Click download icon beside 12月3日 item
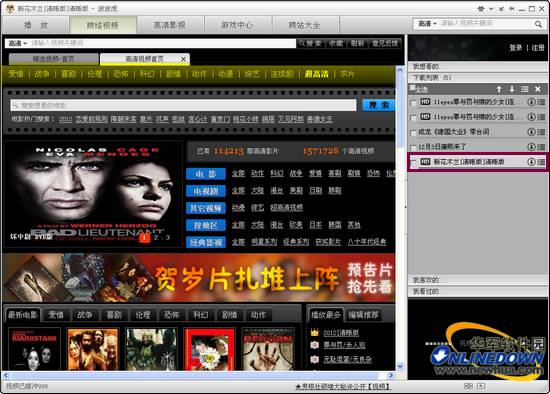Image resolution: width=550 pixels, height=394 pixels. [x=531, y=147]
